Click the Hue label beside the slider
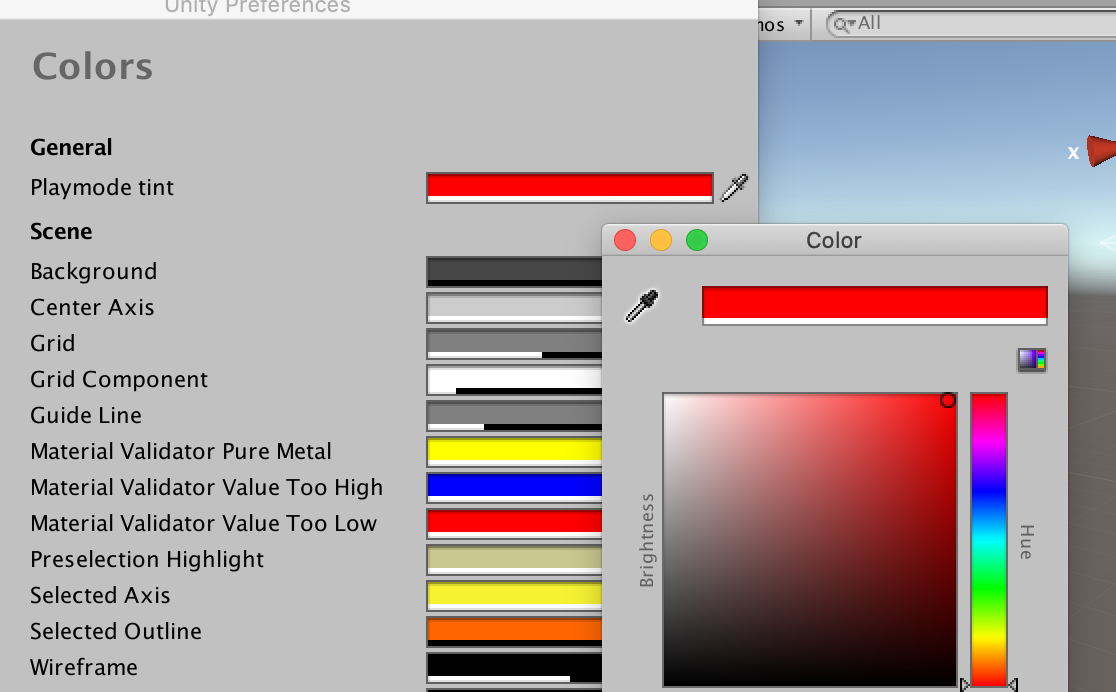Viewport: 1116px width, 692px height. tap(1026, 542)
